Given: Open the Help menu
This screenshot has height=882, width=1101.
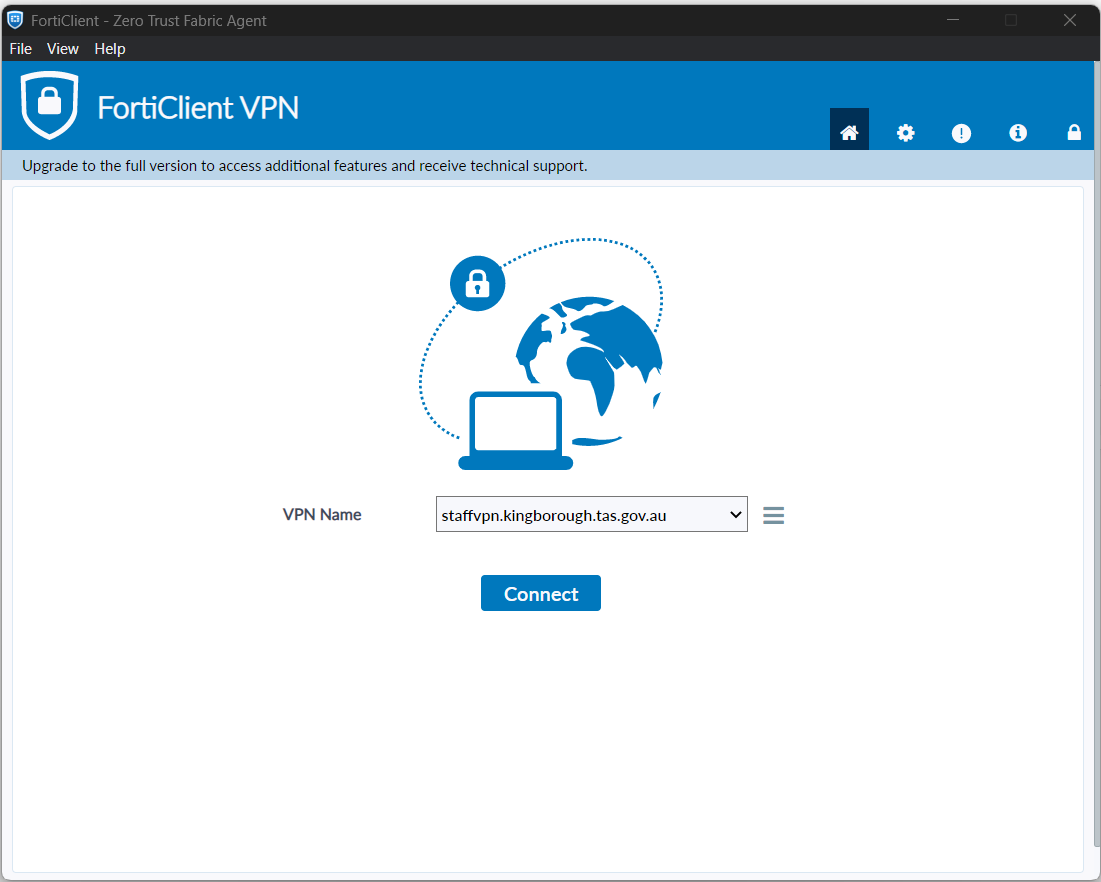Looking at the screenshot, I should [x=110, y=48].
